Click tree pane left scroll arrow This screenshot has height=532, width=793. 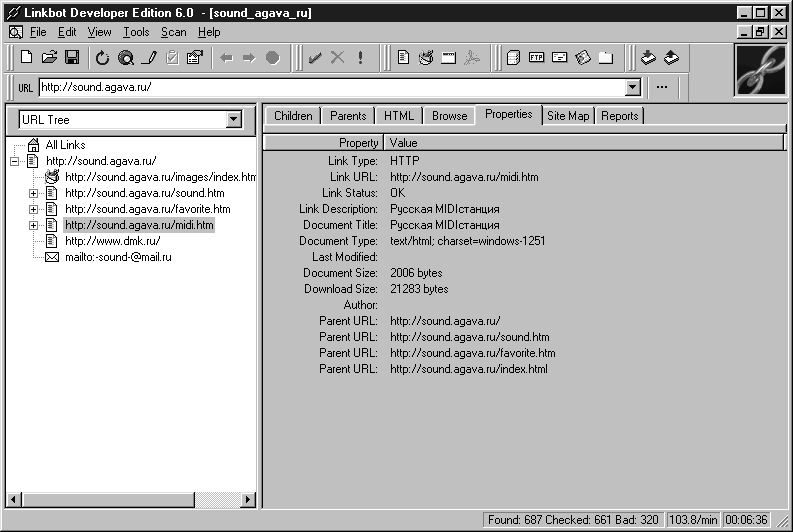point(14,500)
